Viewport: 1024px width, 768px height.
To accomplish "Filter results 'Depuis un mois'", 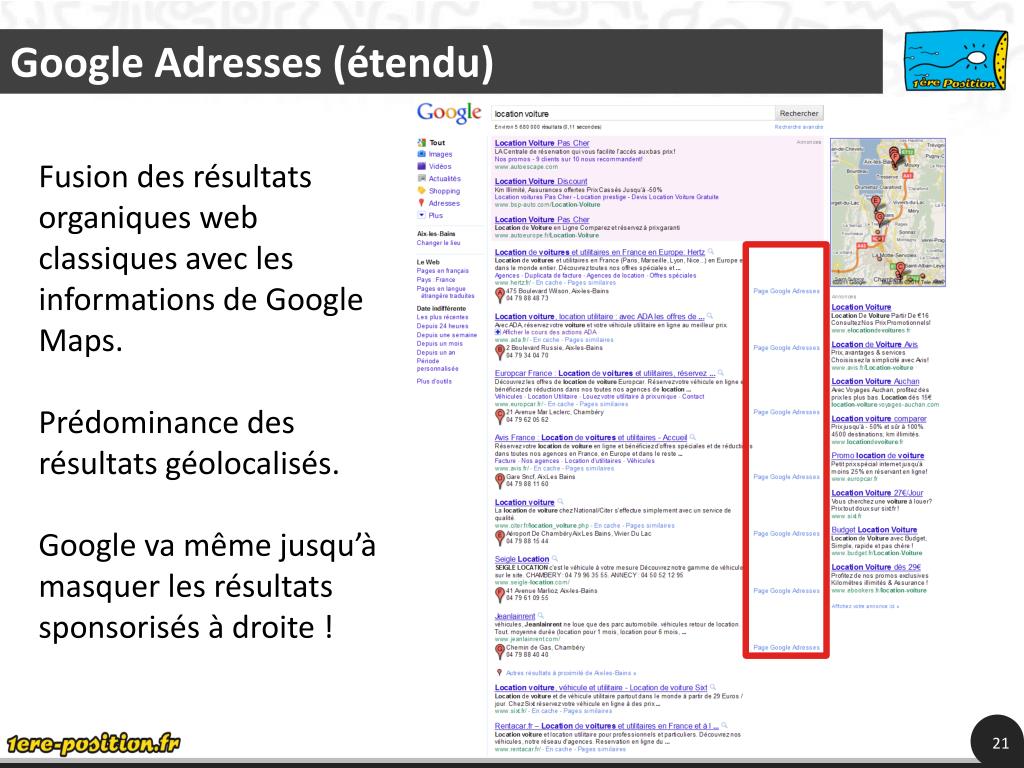I will pos(440,344).
